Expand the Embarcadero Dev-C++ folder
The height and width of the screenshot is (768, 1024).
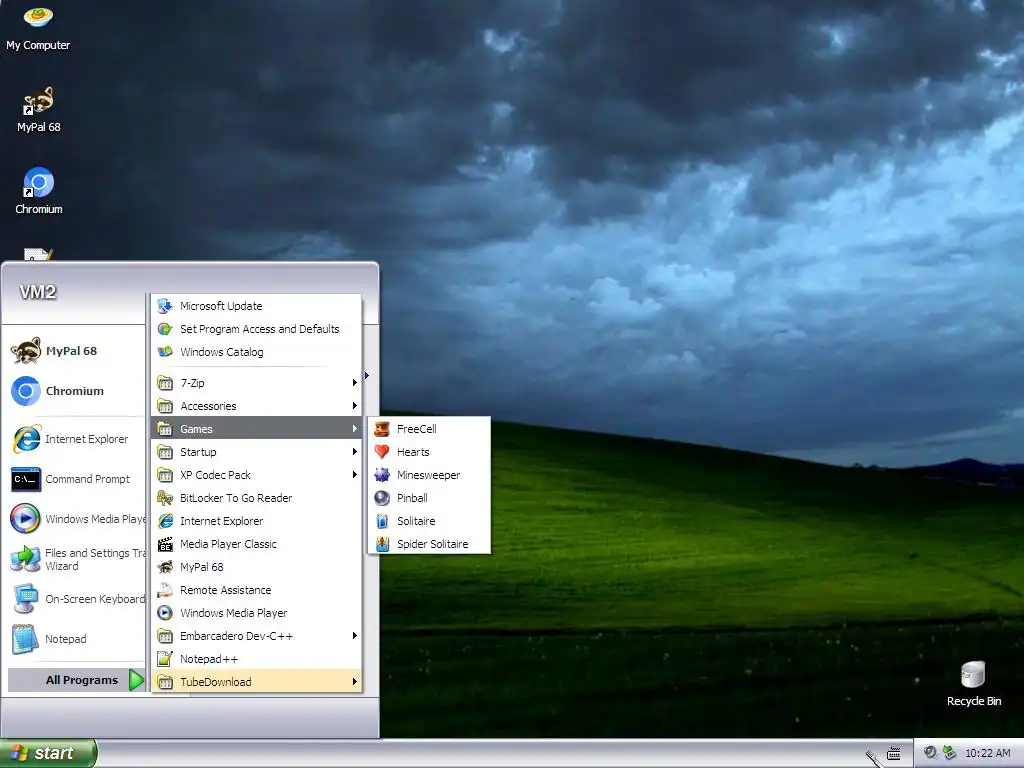point(256,636)
